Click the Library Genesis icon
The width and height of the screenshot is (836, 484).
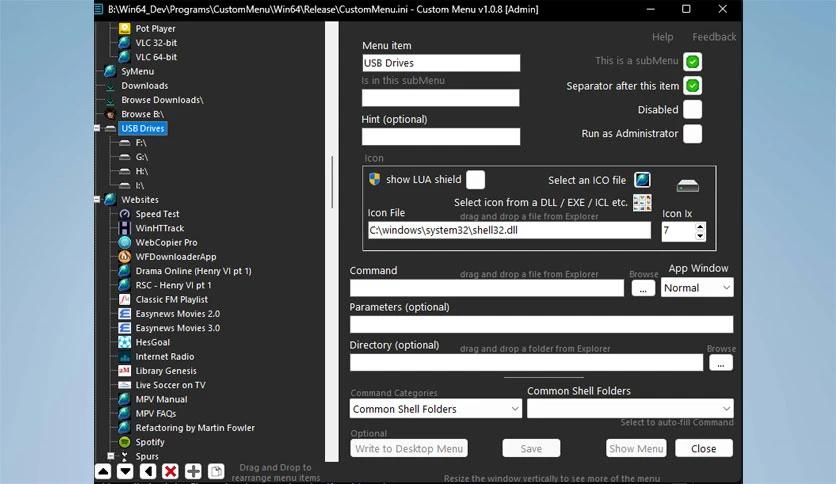coord(124,371)
